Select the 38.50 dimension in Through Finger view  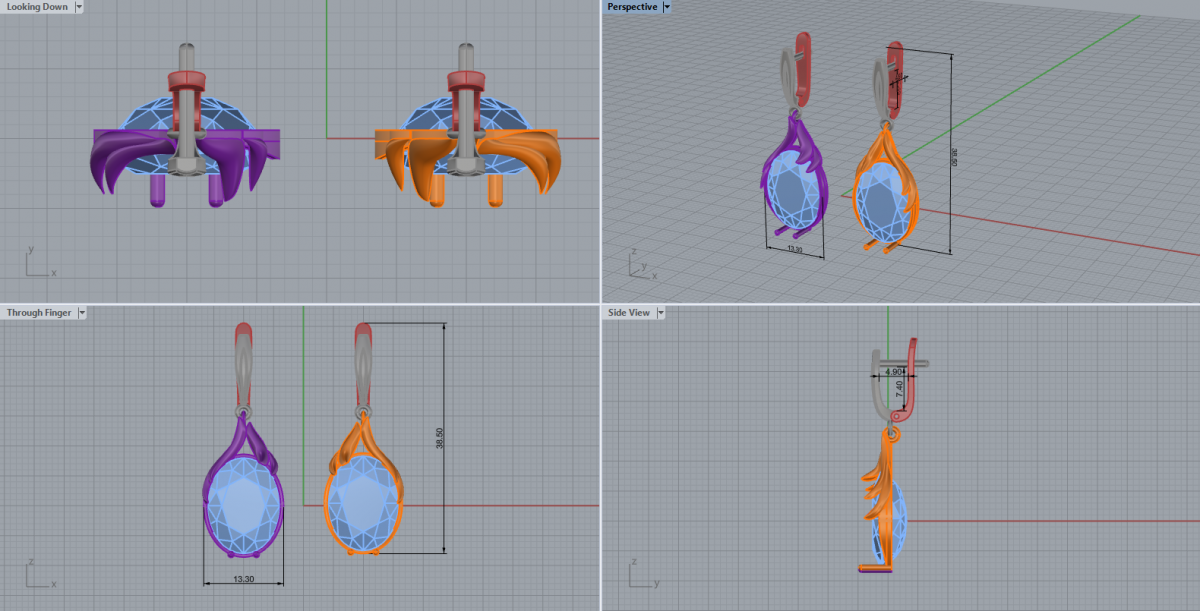point(439,439)
